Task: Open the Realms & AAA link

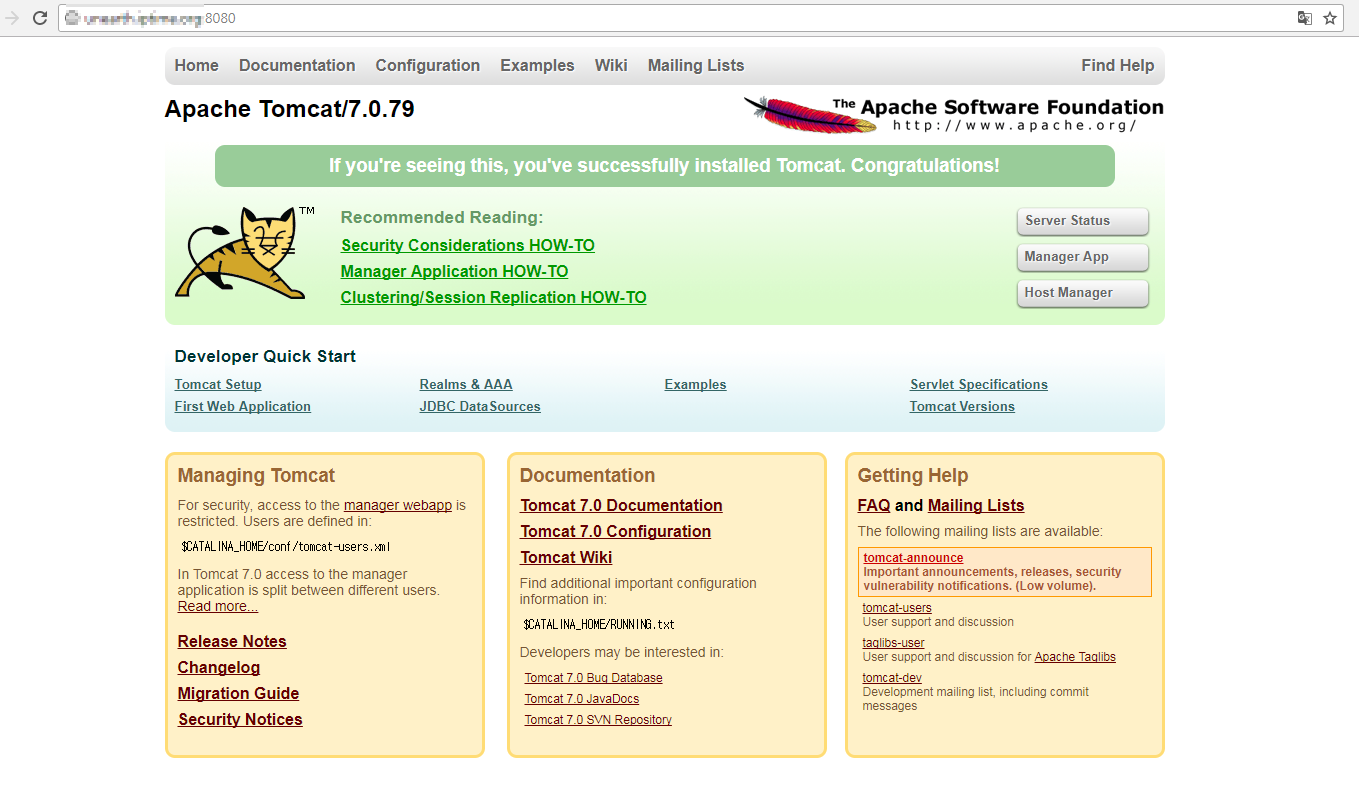Action: [466, 385]
